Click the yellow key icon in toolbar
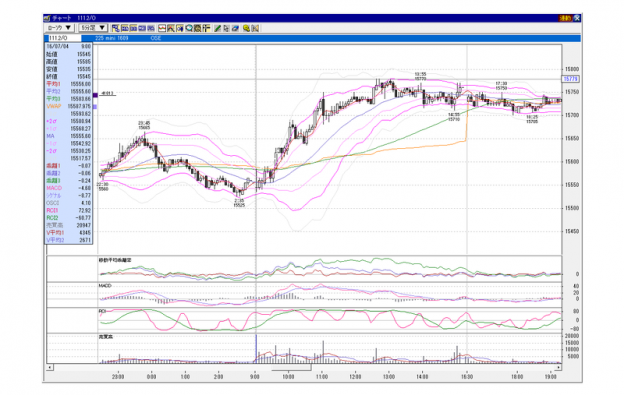Screen dimensions: 624x395 tap(246, 28)
